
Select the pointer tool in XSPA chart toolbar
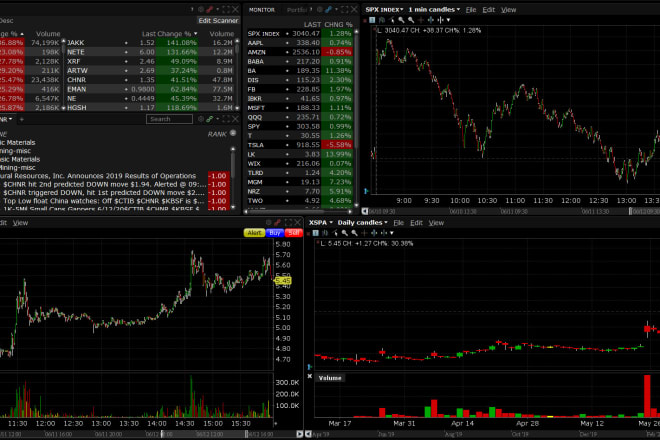pos(335,233)
